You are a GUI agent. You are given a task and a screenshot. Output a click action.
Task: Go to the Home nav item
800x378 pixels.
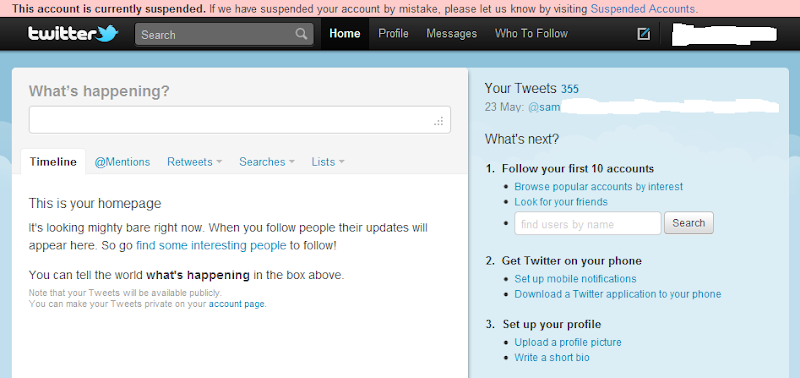click(345, 34)
